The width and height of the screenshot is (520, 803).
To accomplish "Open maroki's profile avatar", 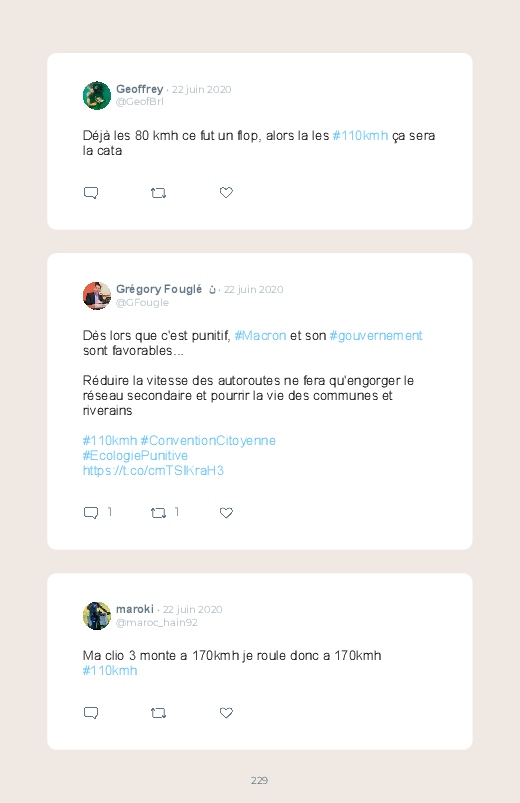I will (x=97, y=616).
